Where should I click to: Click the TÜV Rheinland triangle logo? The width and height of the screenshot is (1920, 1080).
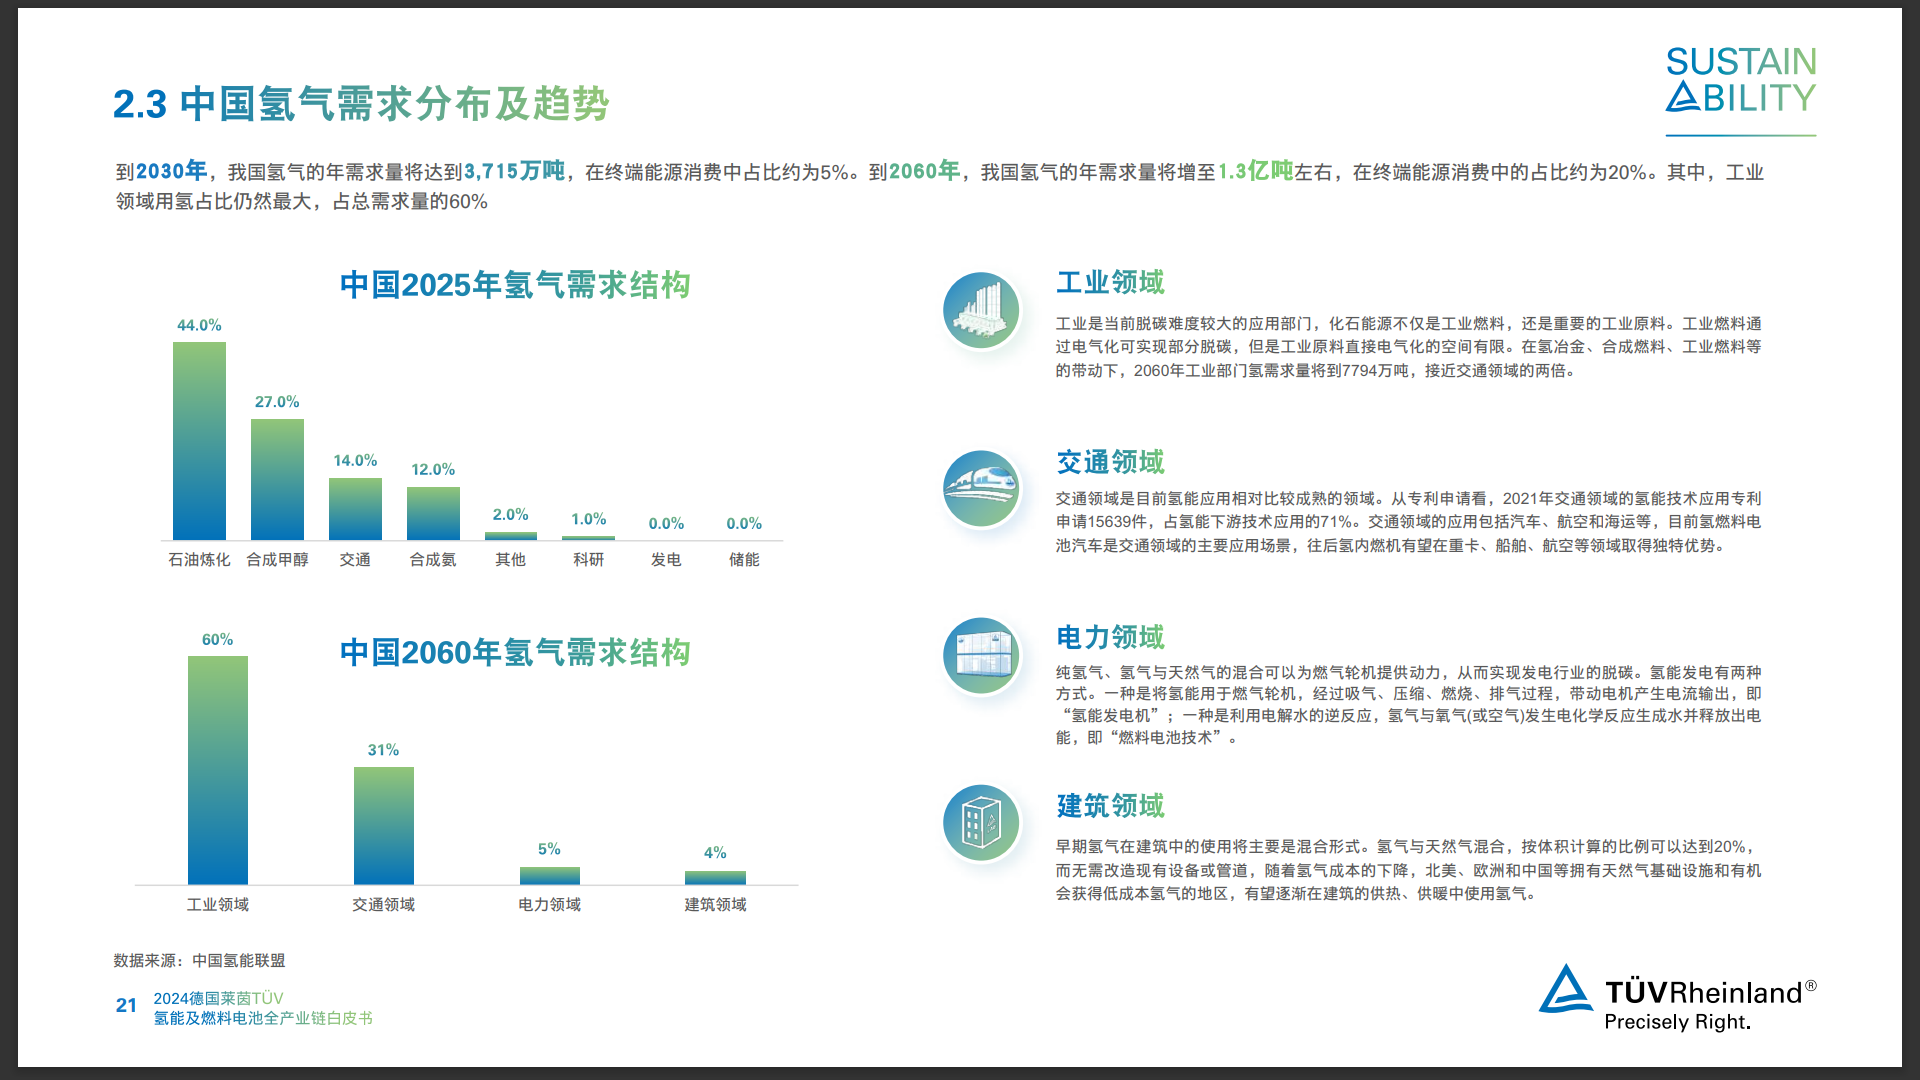coord(1565,990)
